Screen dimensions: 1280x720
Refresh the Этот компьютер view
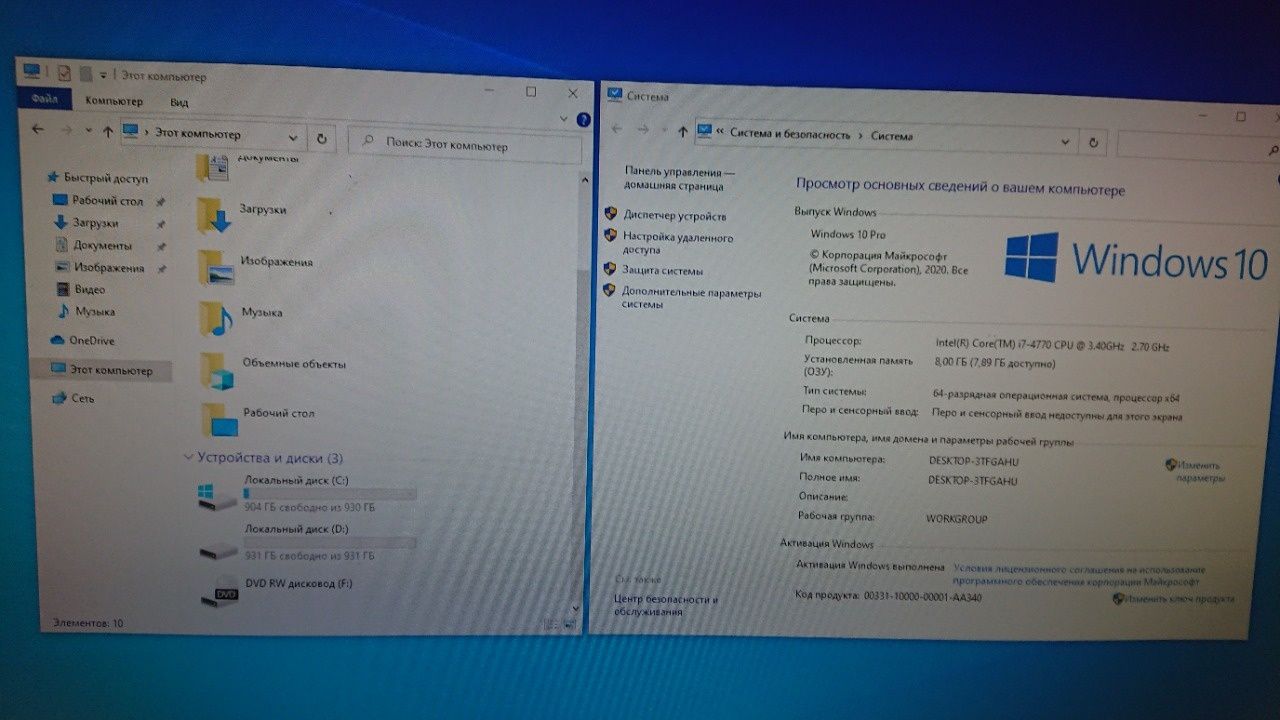(x=321, y=138)
